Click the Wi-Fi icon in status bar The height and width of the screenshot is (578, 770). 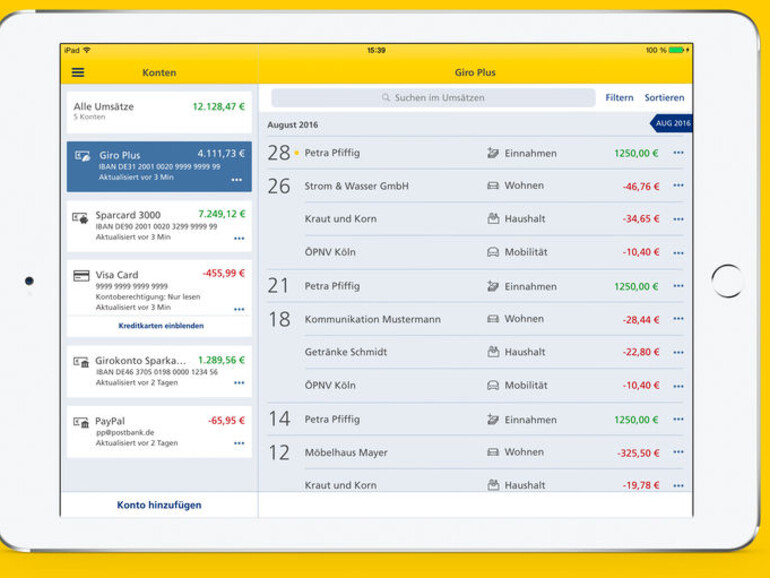click(87, 50)
